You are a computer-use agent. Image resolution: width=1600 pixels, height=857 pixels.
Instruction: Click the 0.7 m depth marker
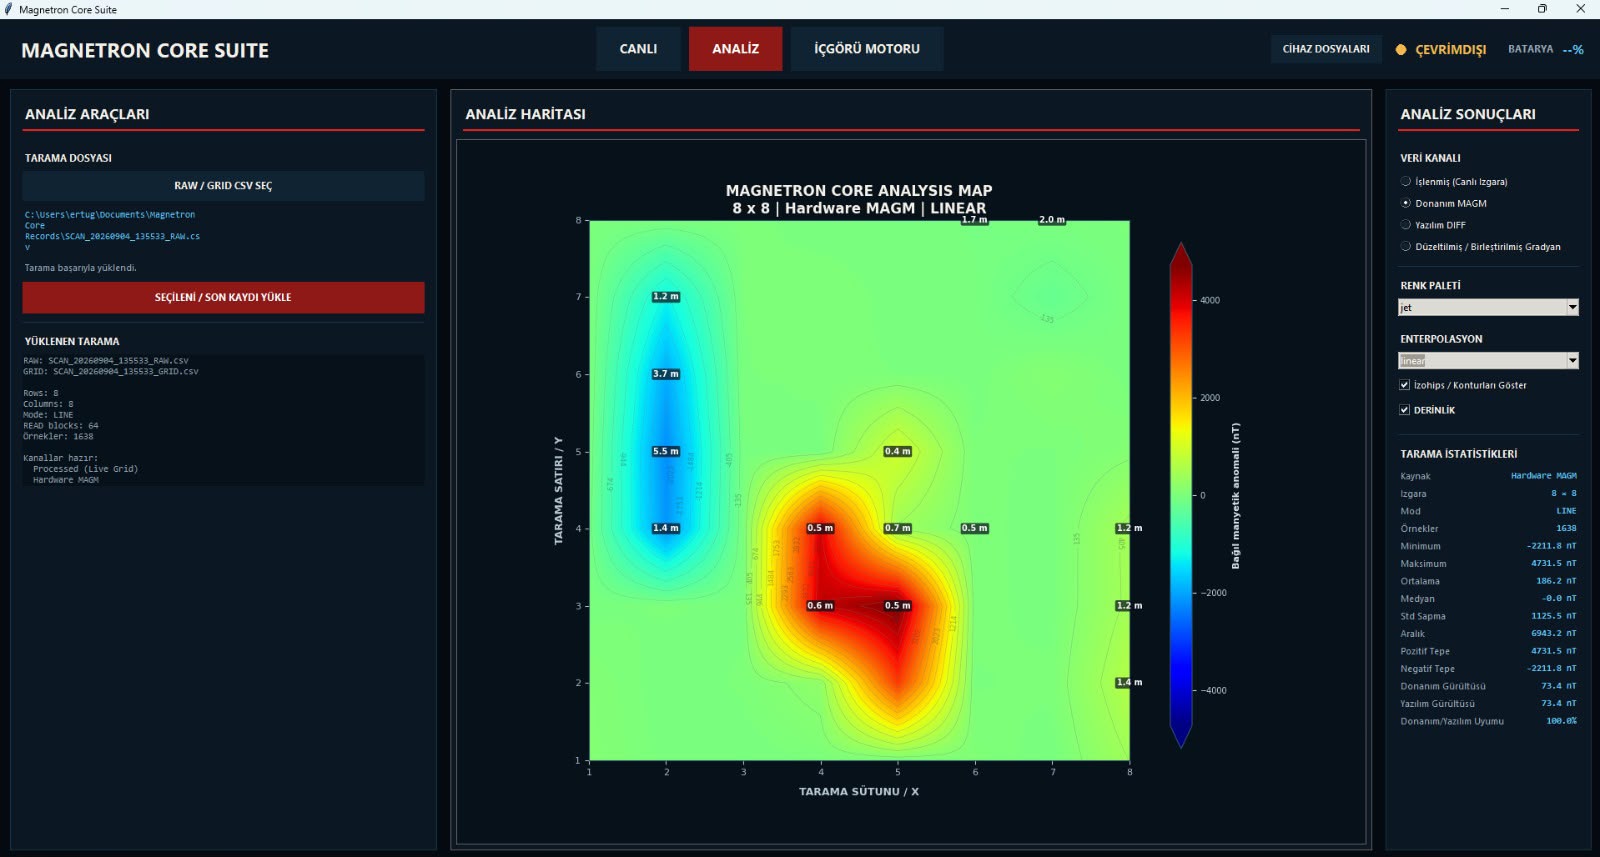(x=898, y=528)
